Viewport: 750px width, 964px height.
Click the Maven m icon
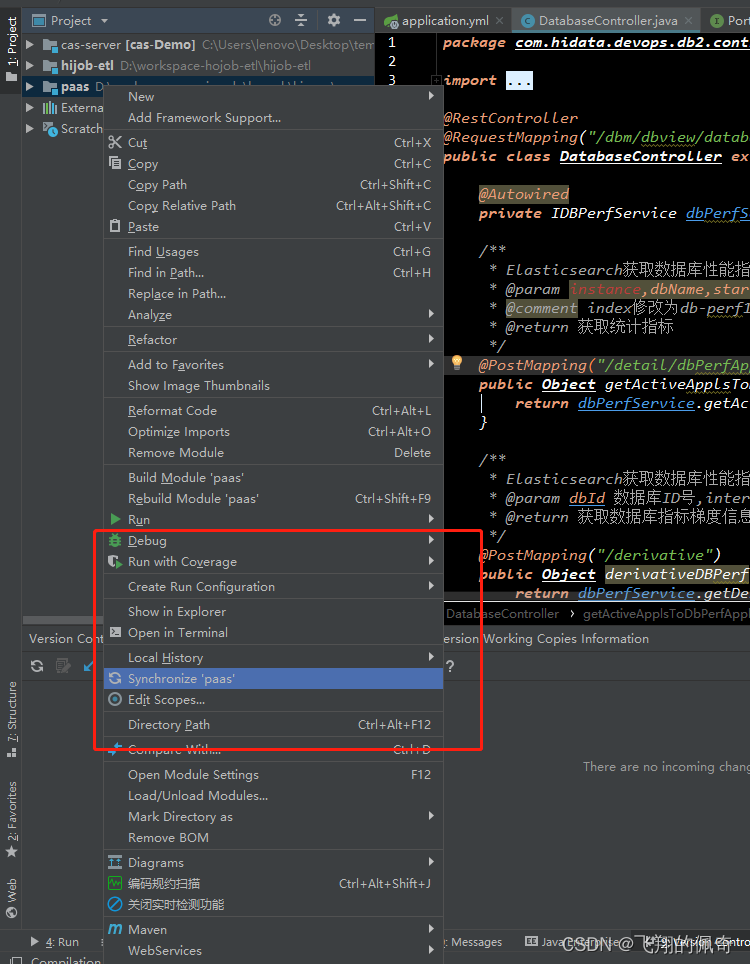click(115, 930)
